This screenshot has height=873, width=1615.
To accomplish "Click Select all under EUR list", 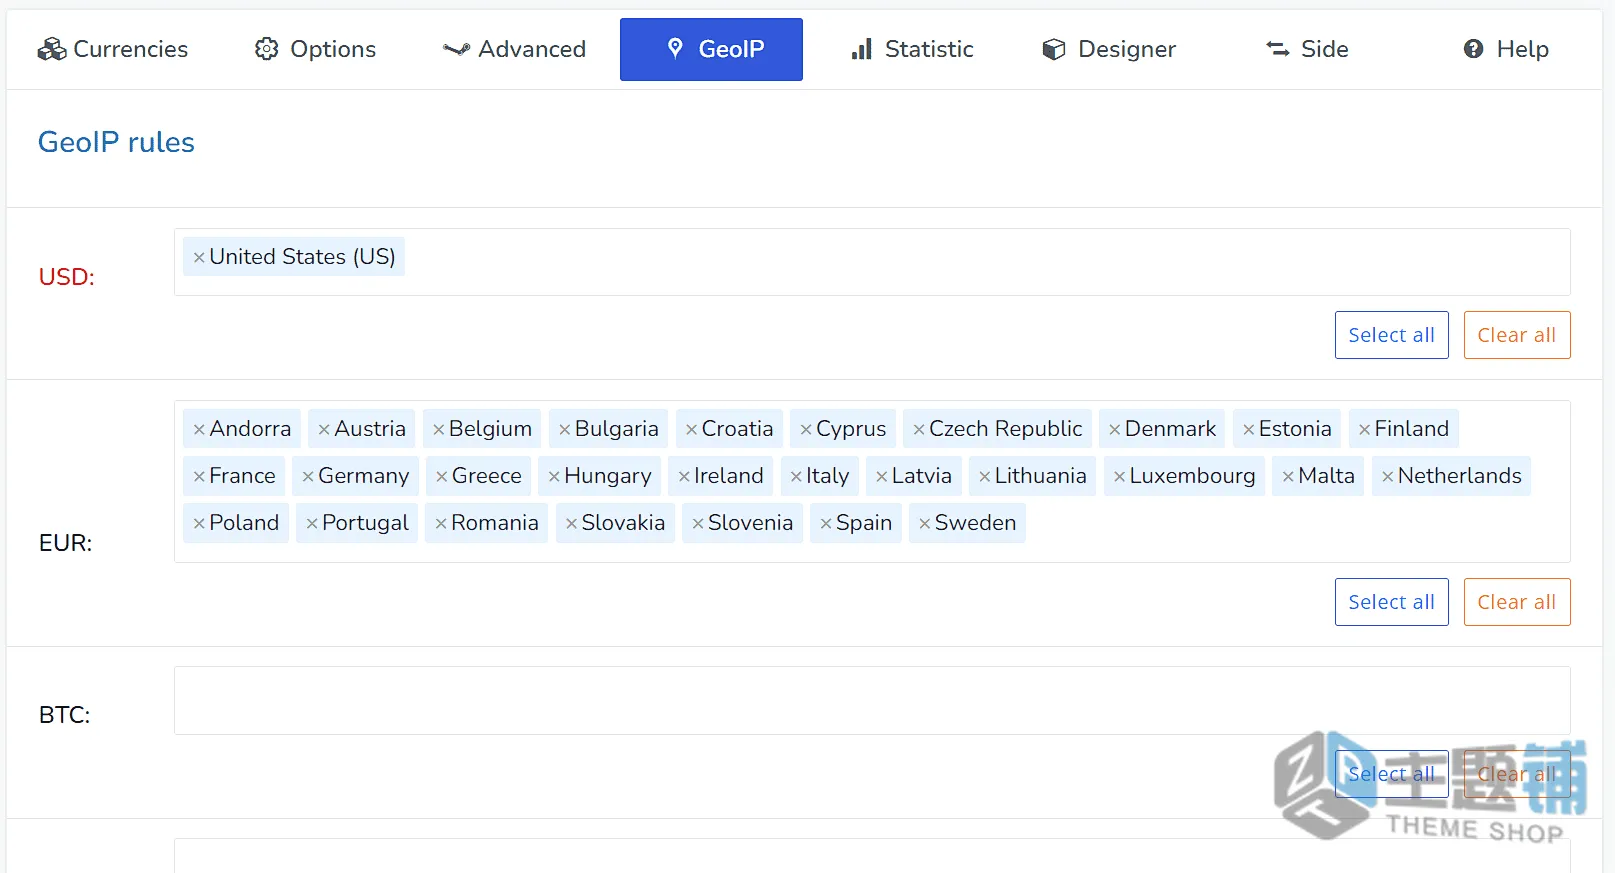I will [1391, 602].
